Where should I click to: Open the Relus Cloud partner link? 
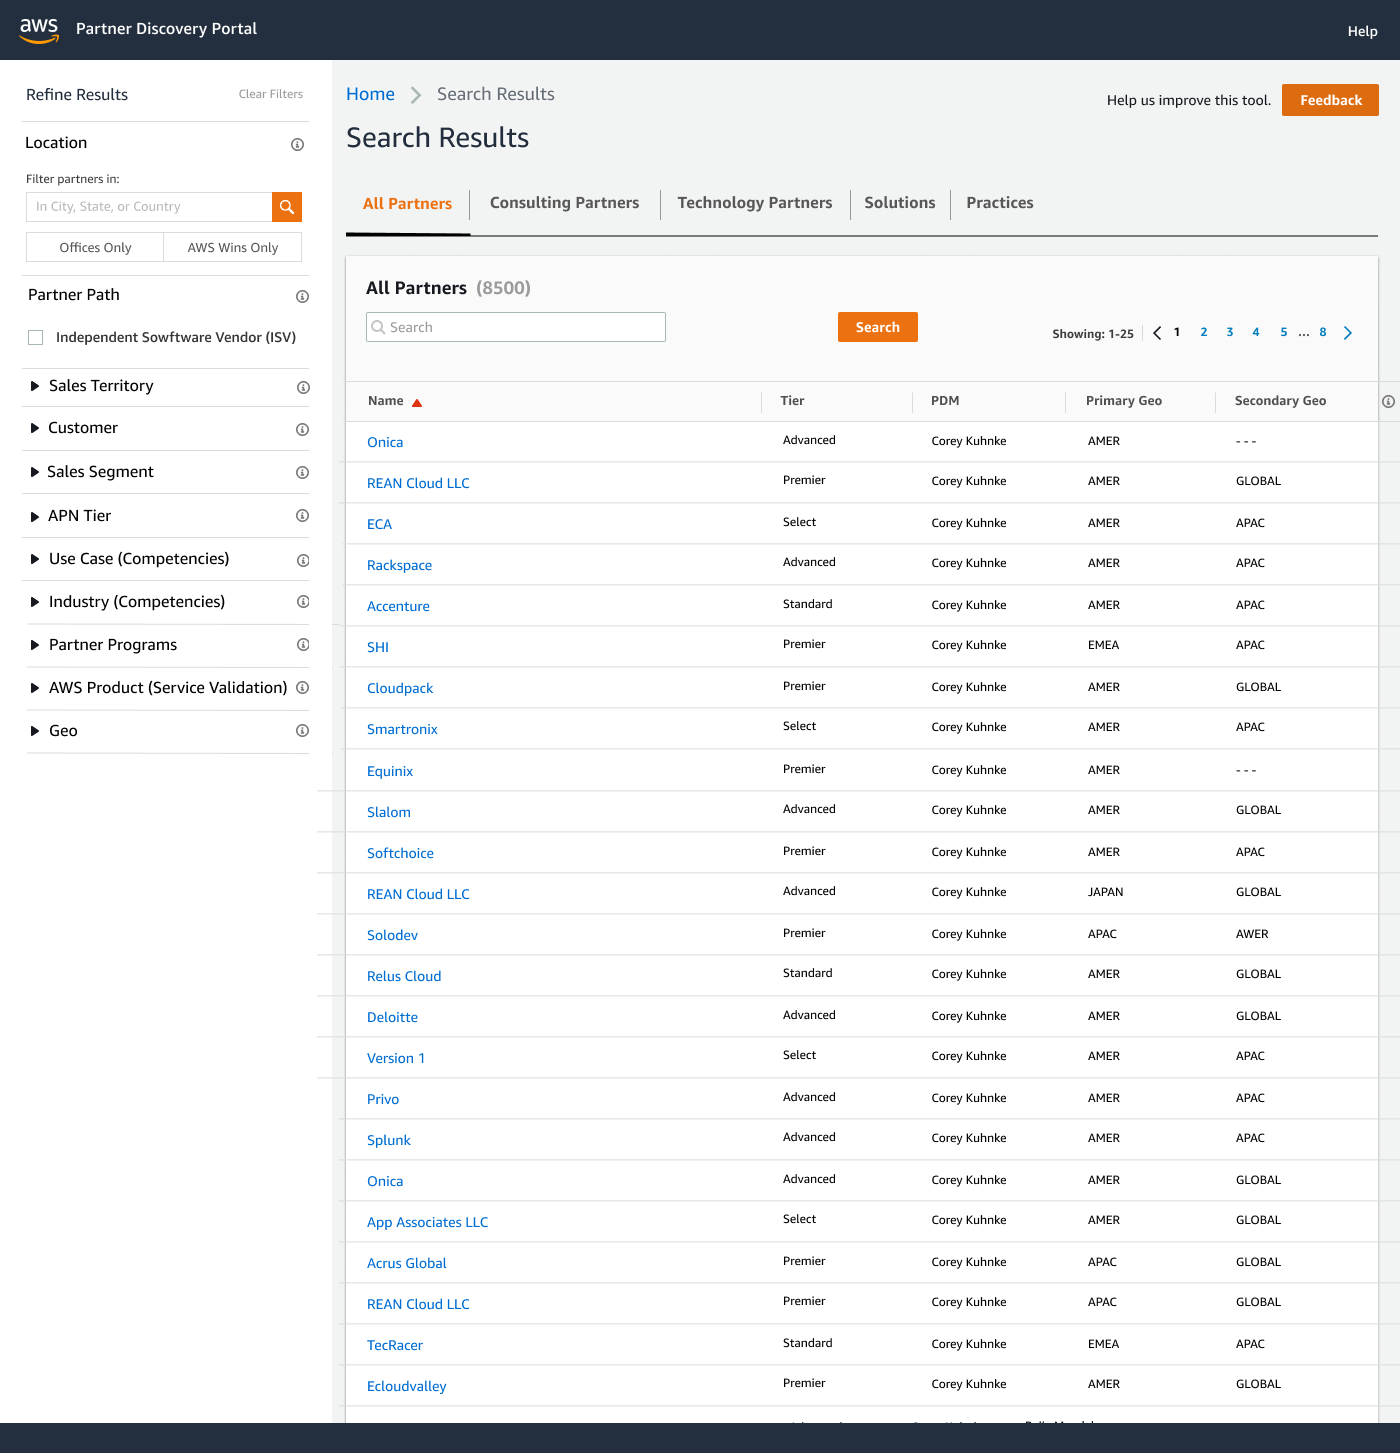coord(404,976)
